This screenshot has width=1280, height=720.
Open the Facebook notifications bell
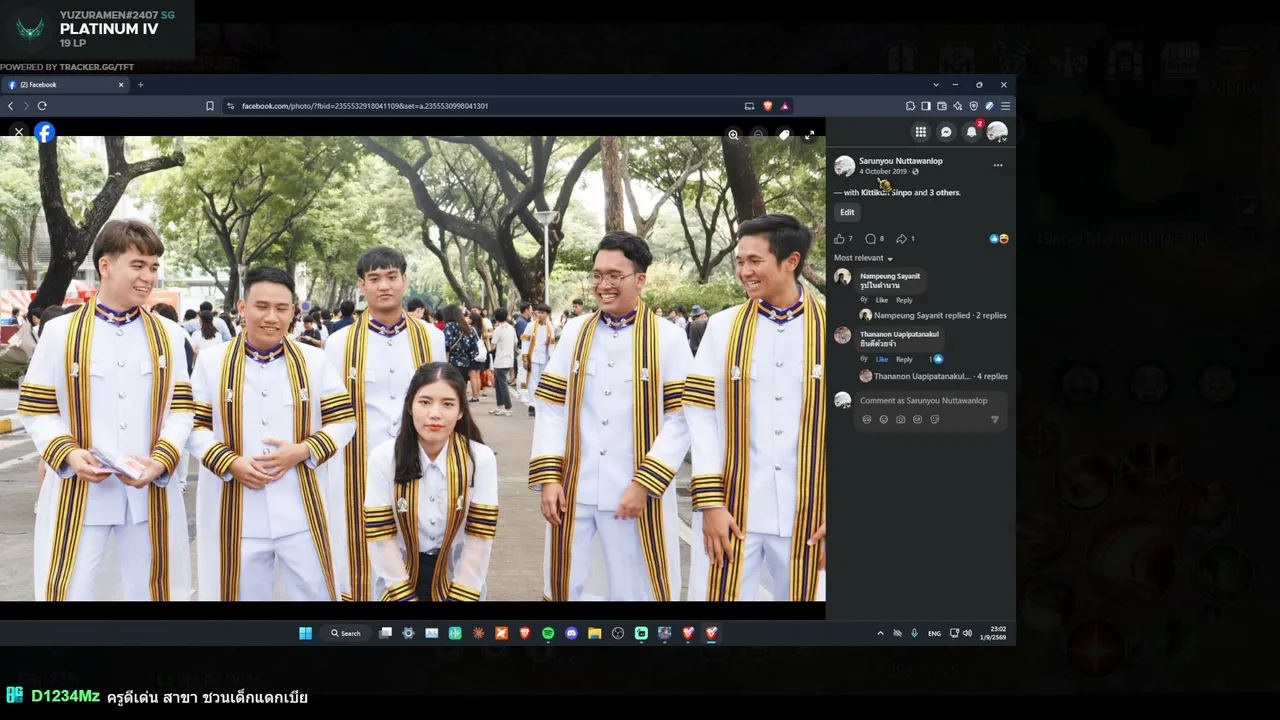pyautogui.click(x=971, y=132)
